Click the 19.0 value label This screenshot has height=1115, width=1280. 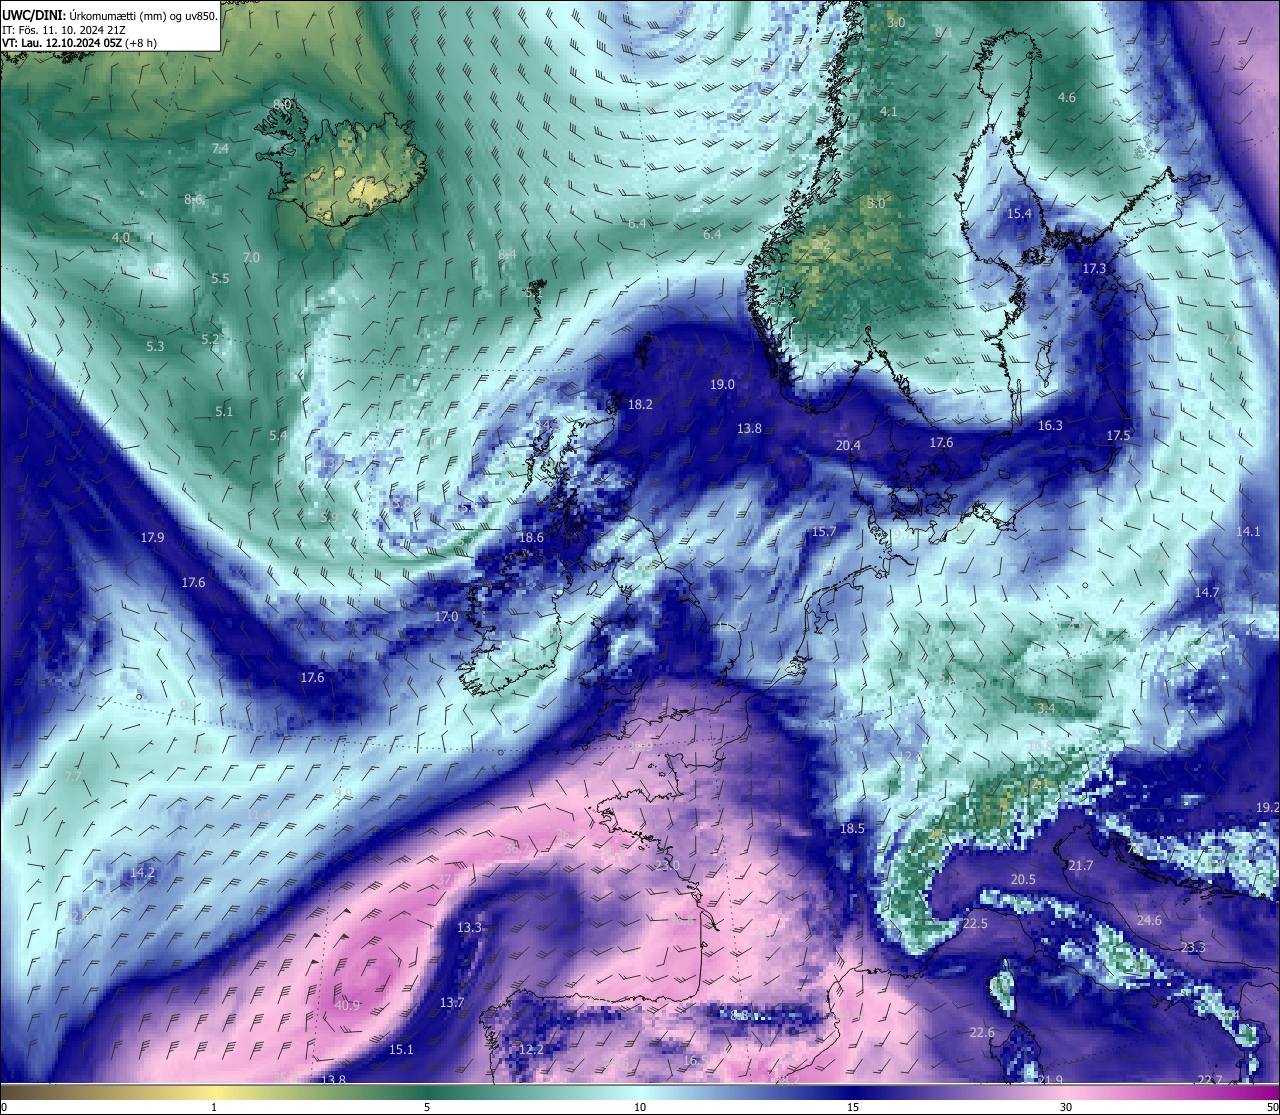[722, 385]
